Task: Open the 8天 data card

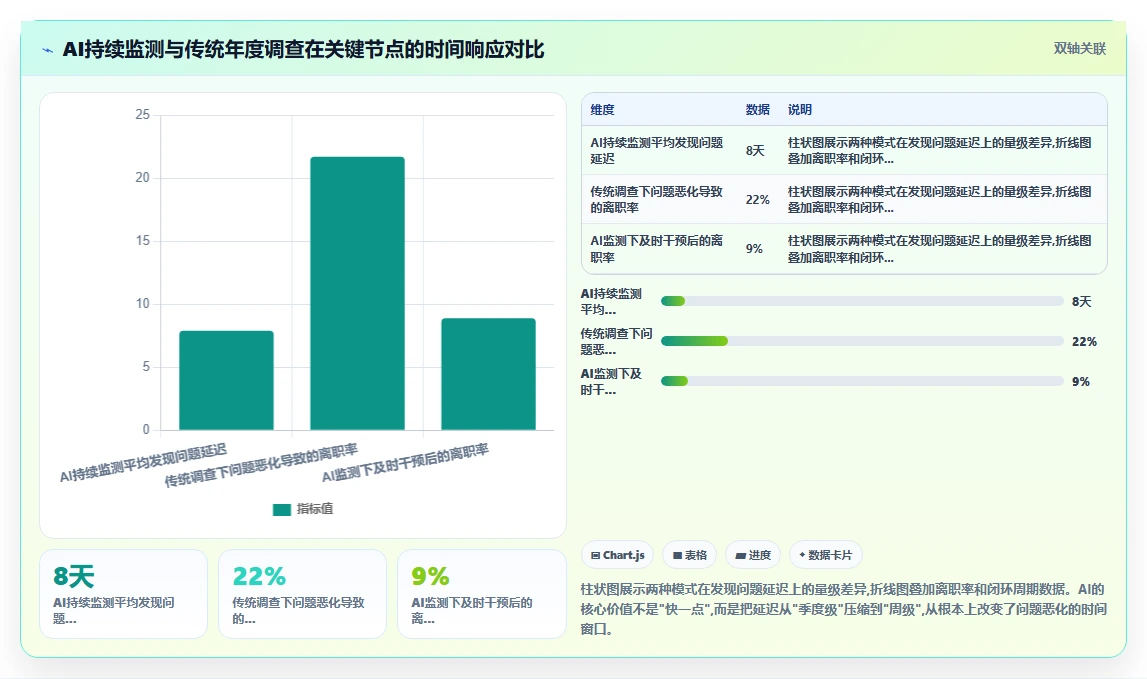Action: [124, 594]
